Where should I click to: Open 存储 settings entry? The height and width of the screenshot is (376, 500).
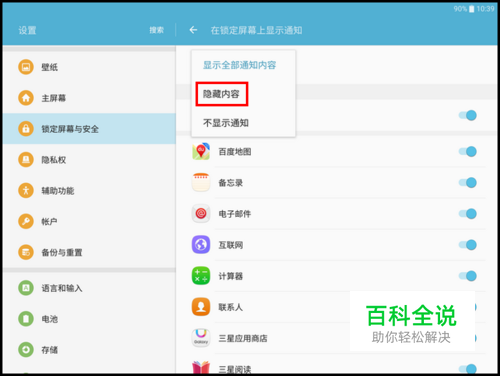coord(89,350)
